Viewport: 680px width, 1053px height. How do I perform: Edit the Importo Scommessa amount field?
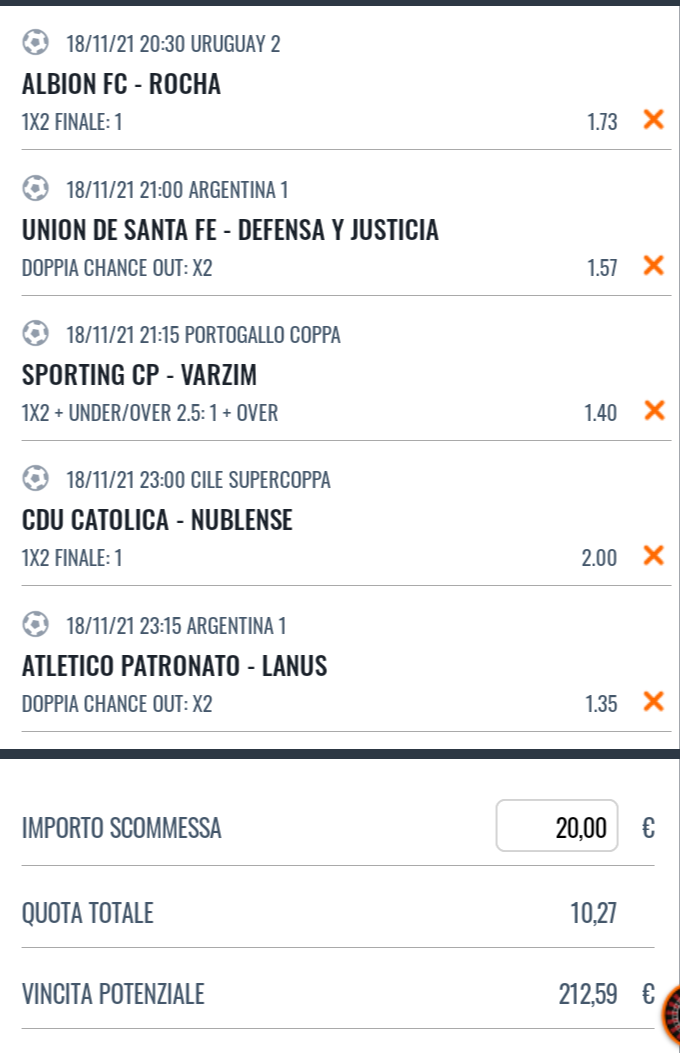(x=556, y=826)
